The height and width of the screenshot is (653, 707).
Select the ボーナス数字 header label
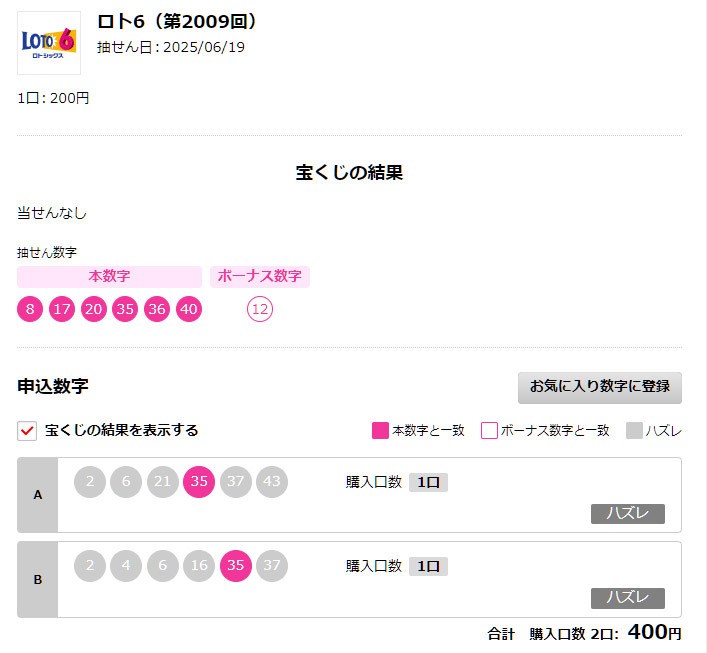[x=260, y=276]
